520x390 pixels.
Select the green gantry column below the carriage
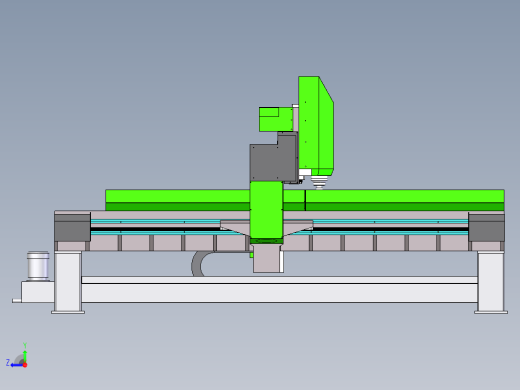[x=267, y=210]
